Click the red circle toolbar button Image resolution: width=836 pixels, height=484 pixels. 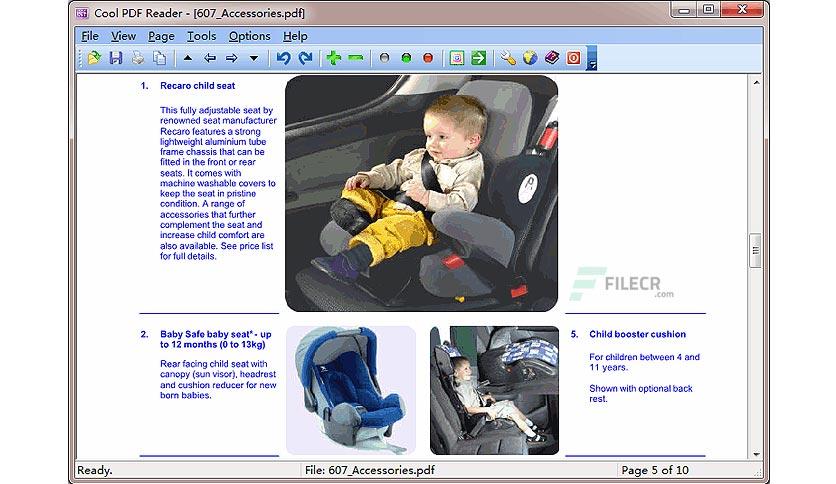click(x=428, y=58)
